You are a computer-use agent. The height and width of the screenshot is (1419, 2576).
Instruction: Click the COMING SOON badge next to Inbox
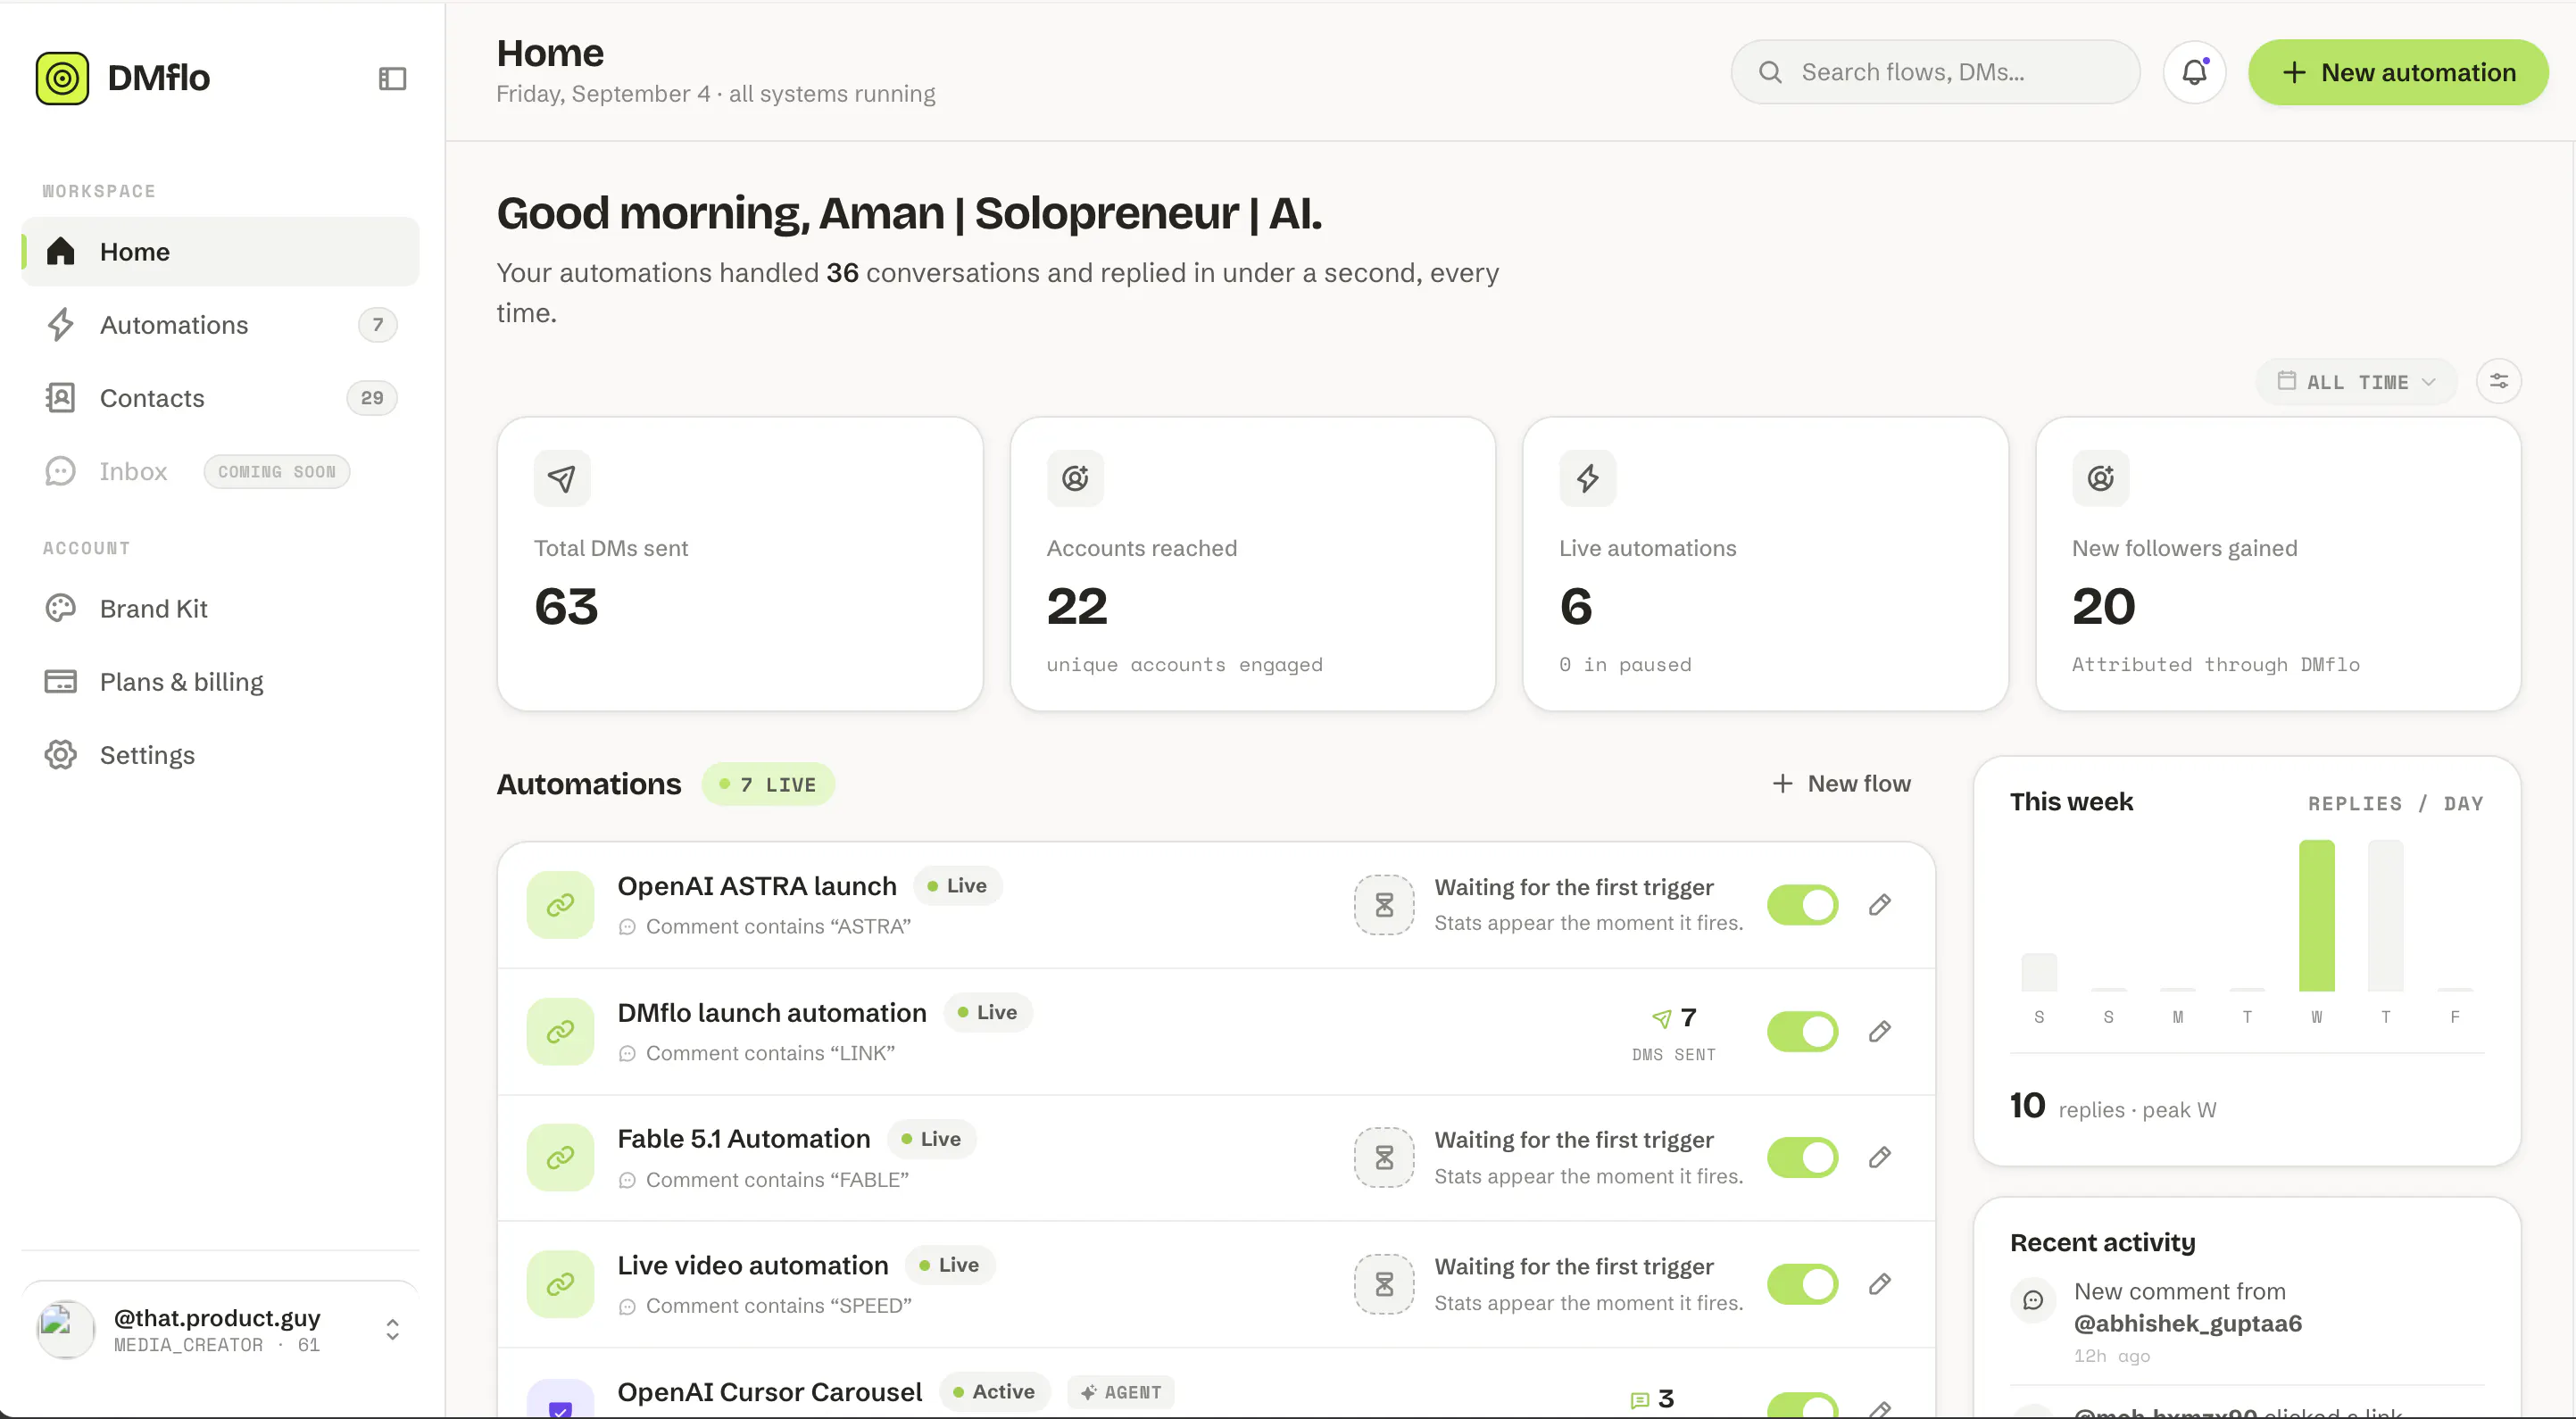click(x=277, y=472)
